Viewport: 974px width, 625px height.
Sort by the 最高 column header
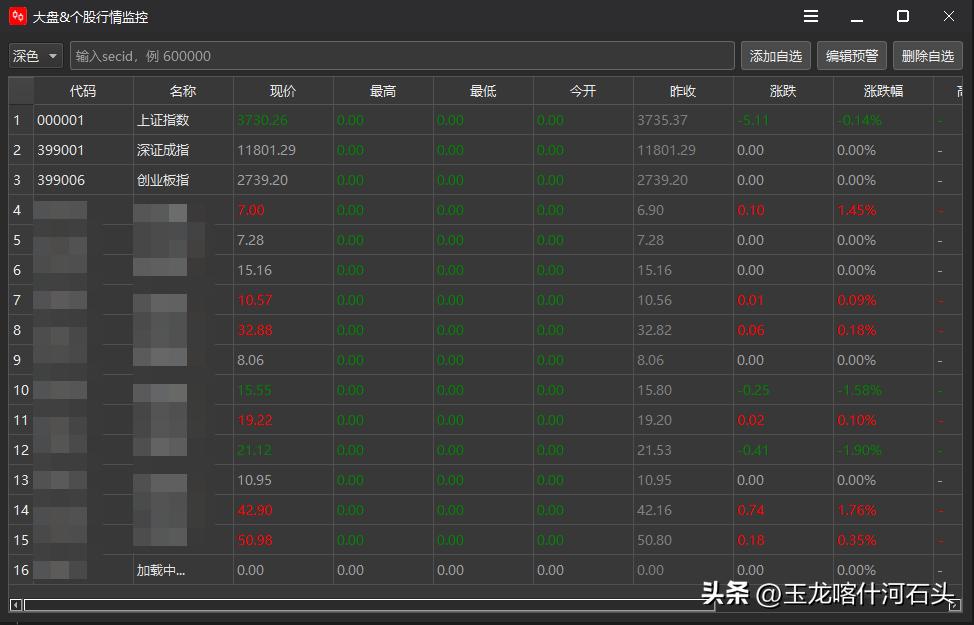point(383,91)
